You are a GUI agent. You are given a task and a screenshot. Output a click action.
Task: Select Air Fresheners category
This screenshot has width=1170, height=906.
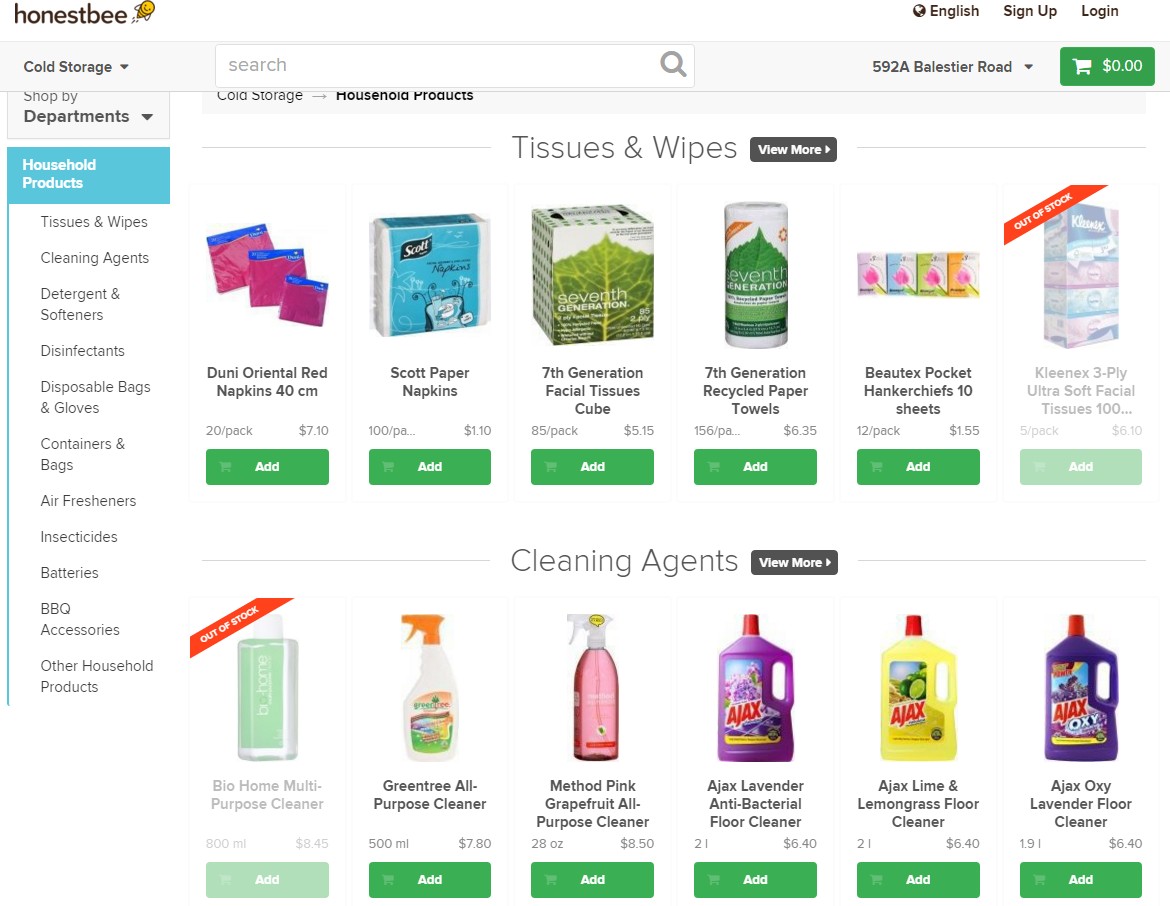[88, 501]
